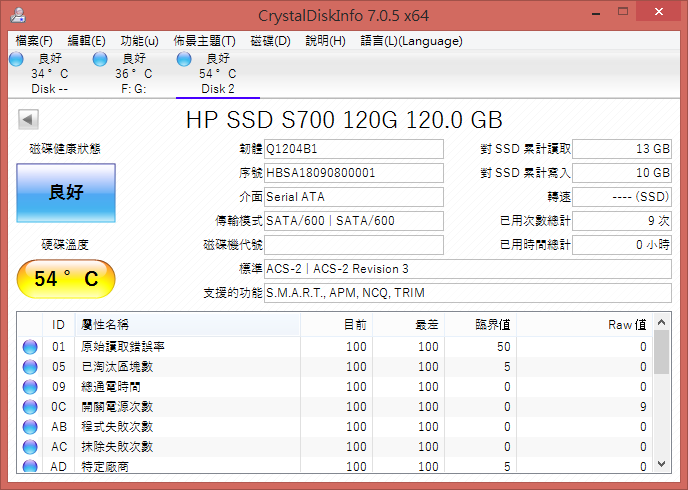Maximize the CrystalDiskInfo window
688x490 pixels.
point(623,12)
